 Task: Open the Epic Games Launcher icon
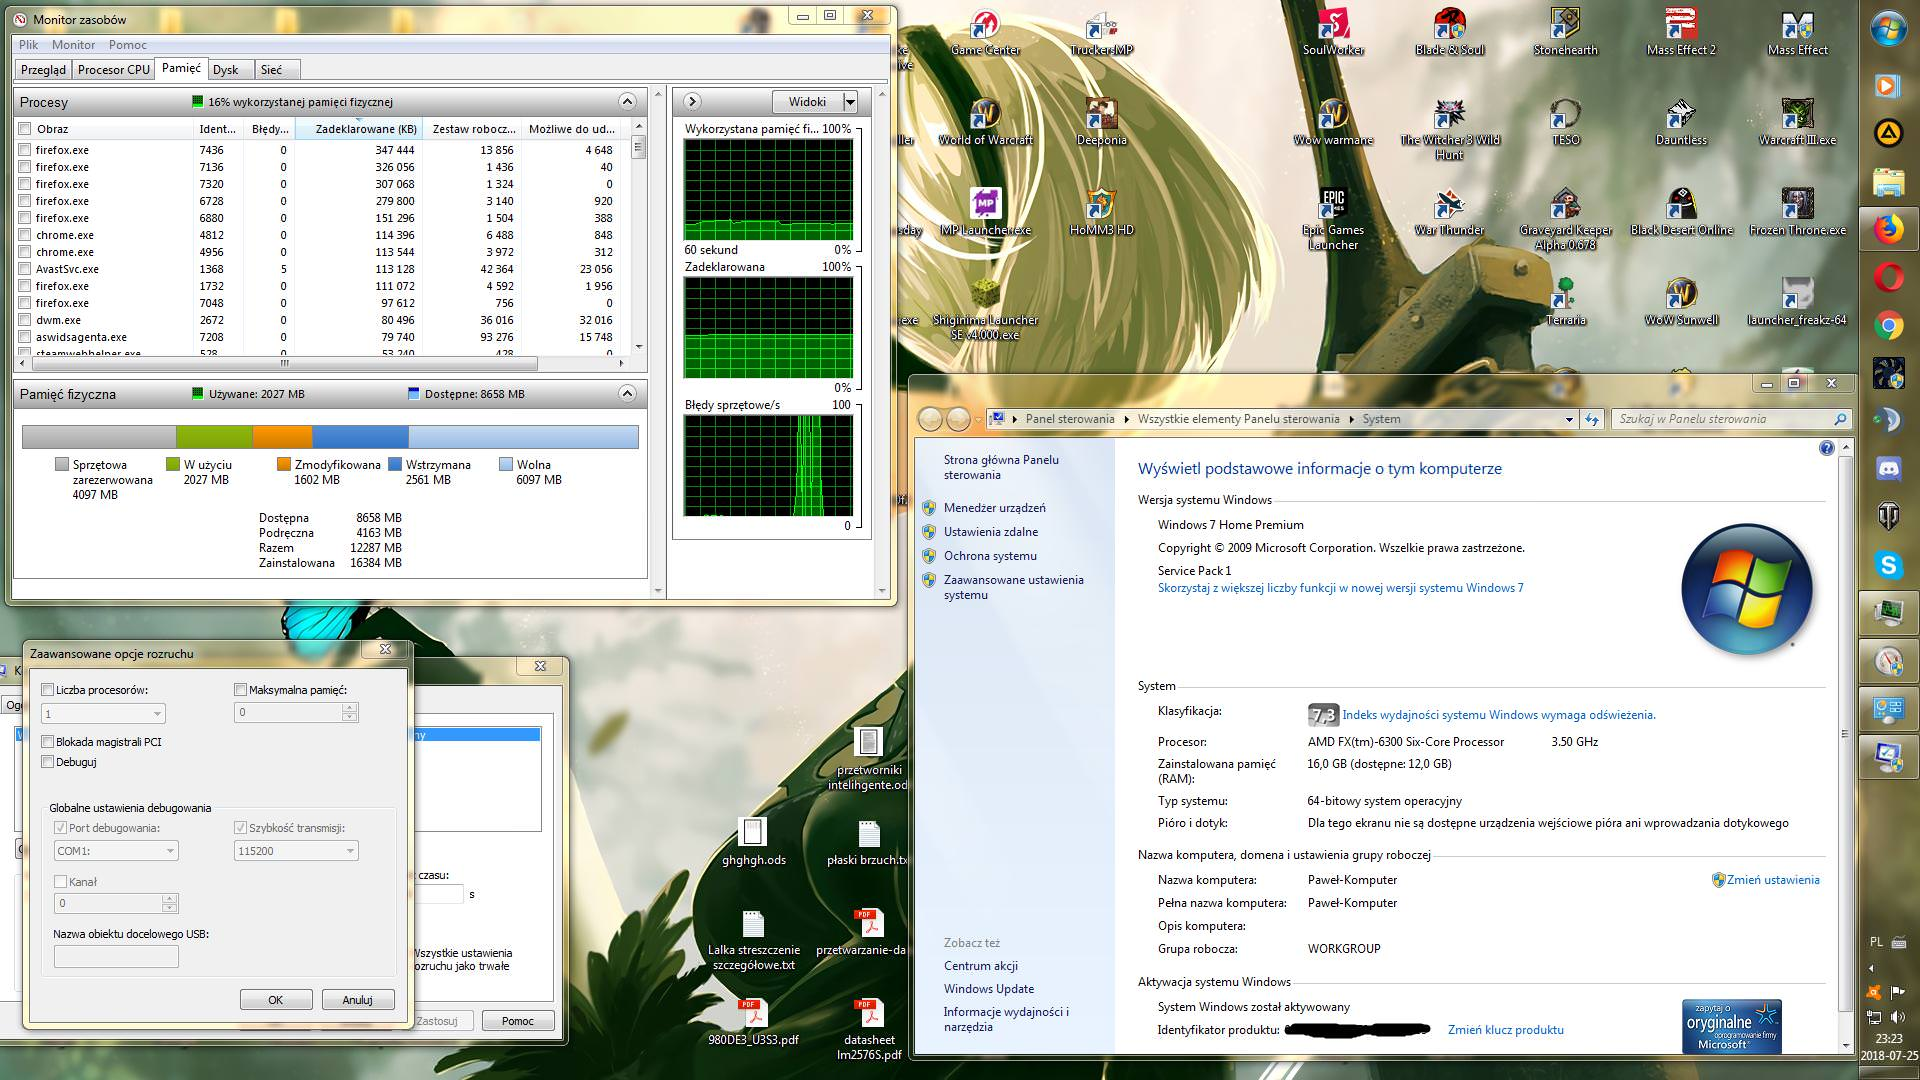pos(1333,219)
